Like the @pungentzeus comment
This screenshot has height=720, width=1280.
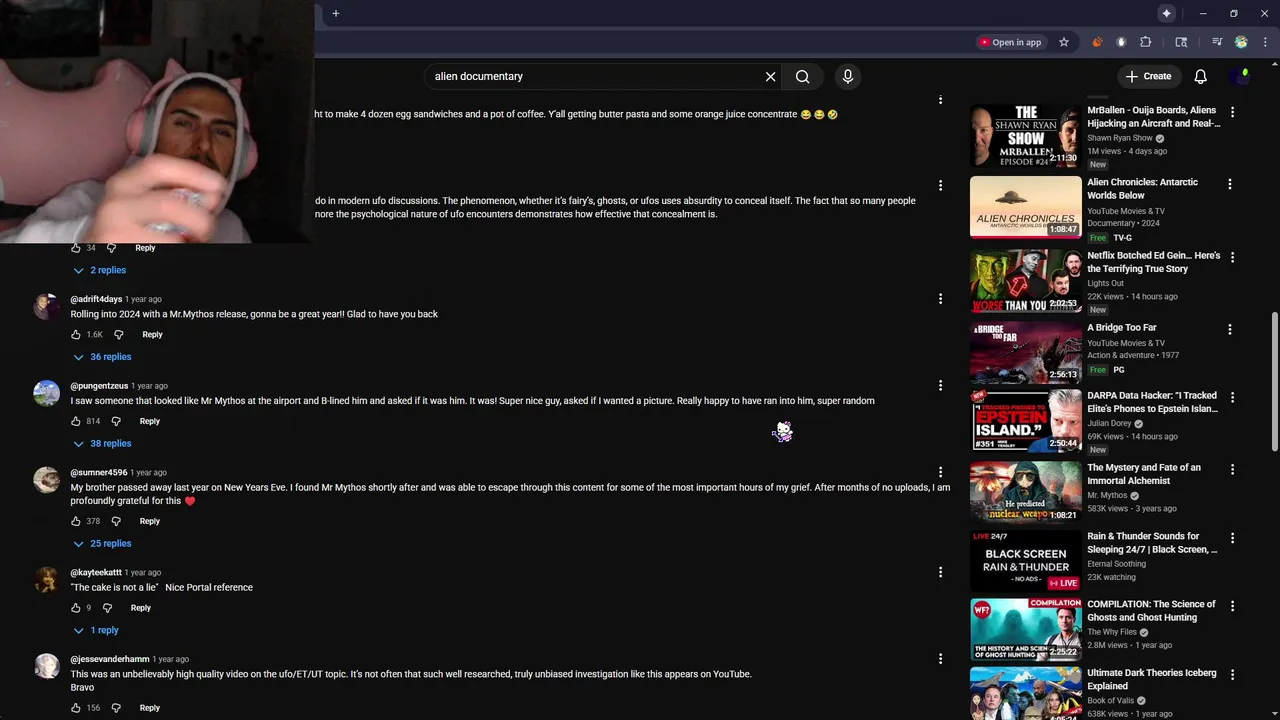pyautogui.click(x=76, y=421)
